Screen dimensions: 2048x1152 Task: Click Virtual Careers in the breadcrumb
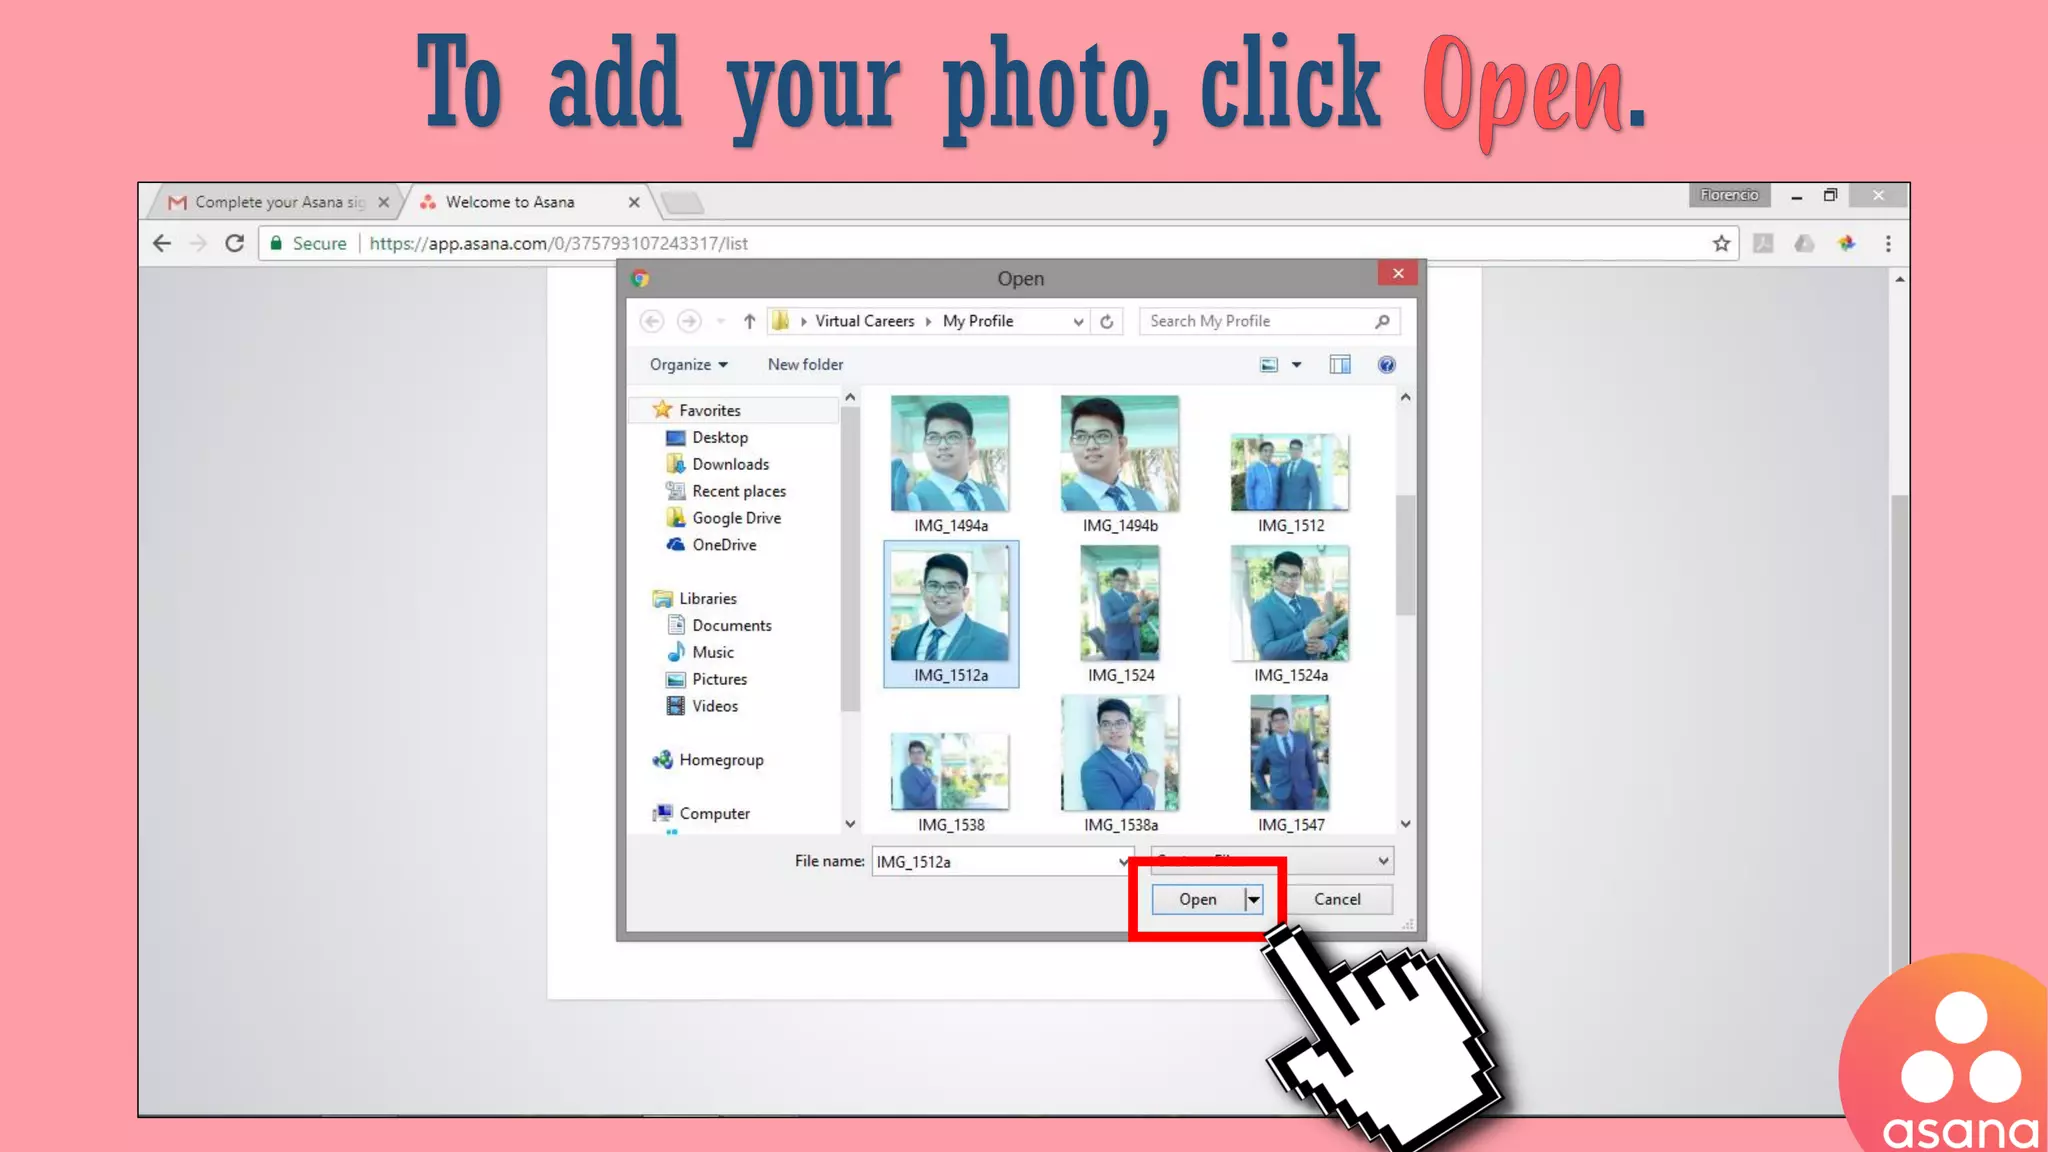tap(864, 321)
